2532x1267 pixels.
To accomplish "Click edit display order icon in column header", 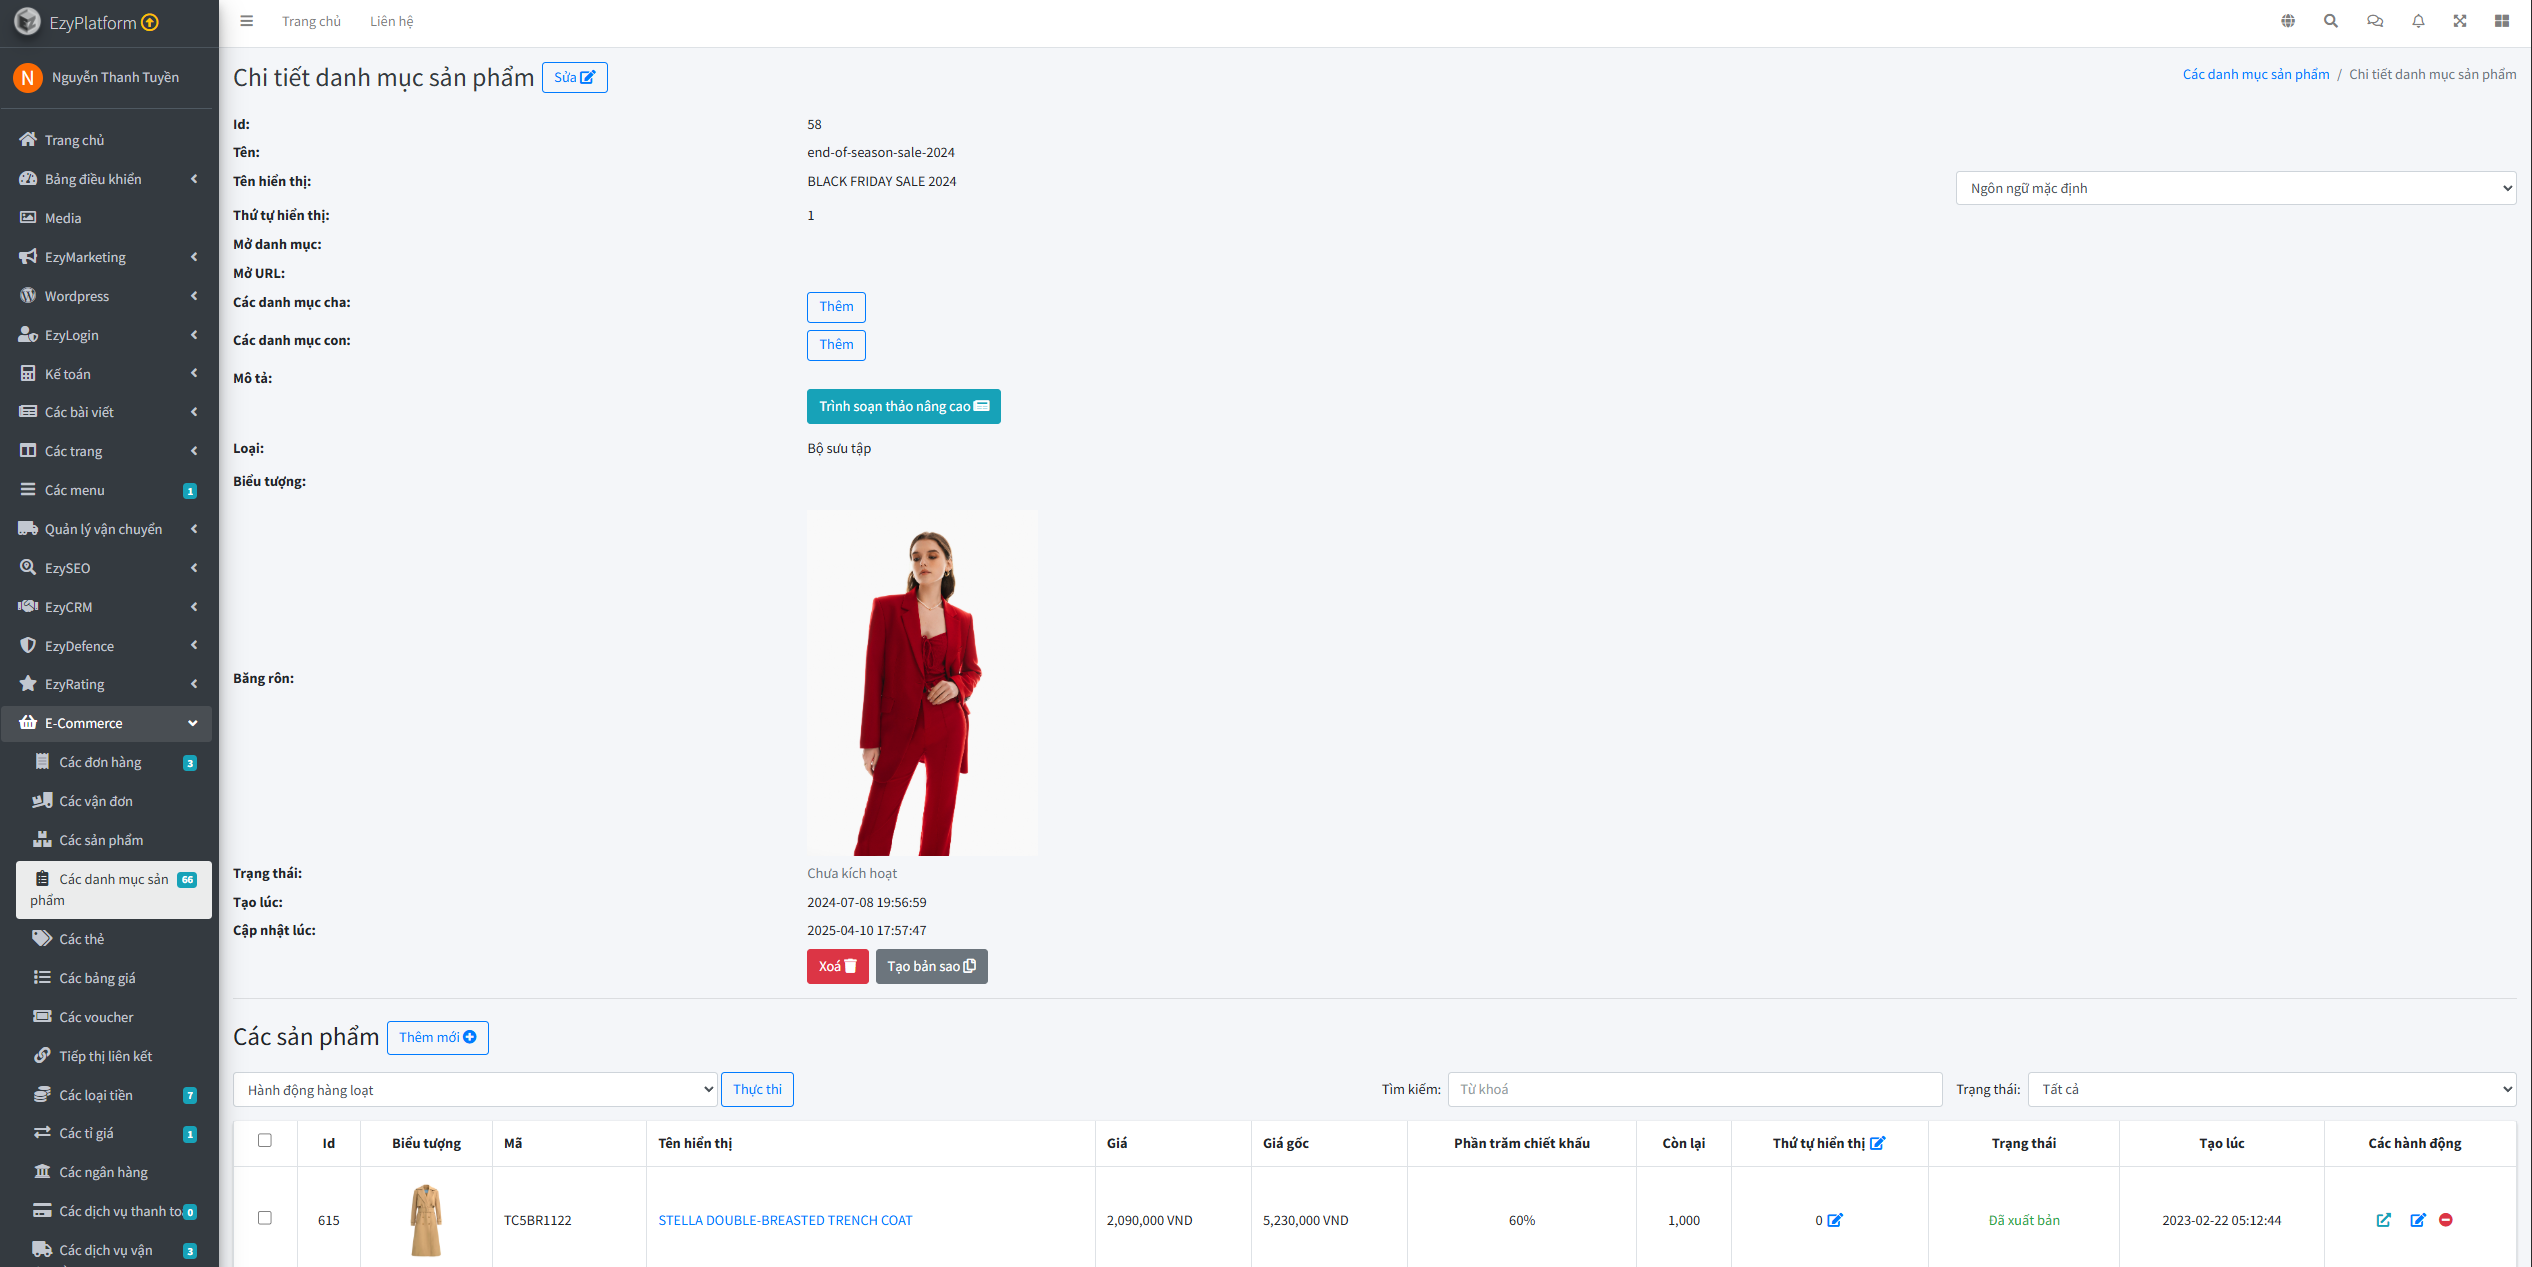I will [1878, 1143].
